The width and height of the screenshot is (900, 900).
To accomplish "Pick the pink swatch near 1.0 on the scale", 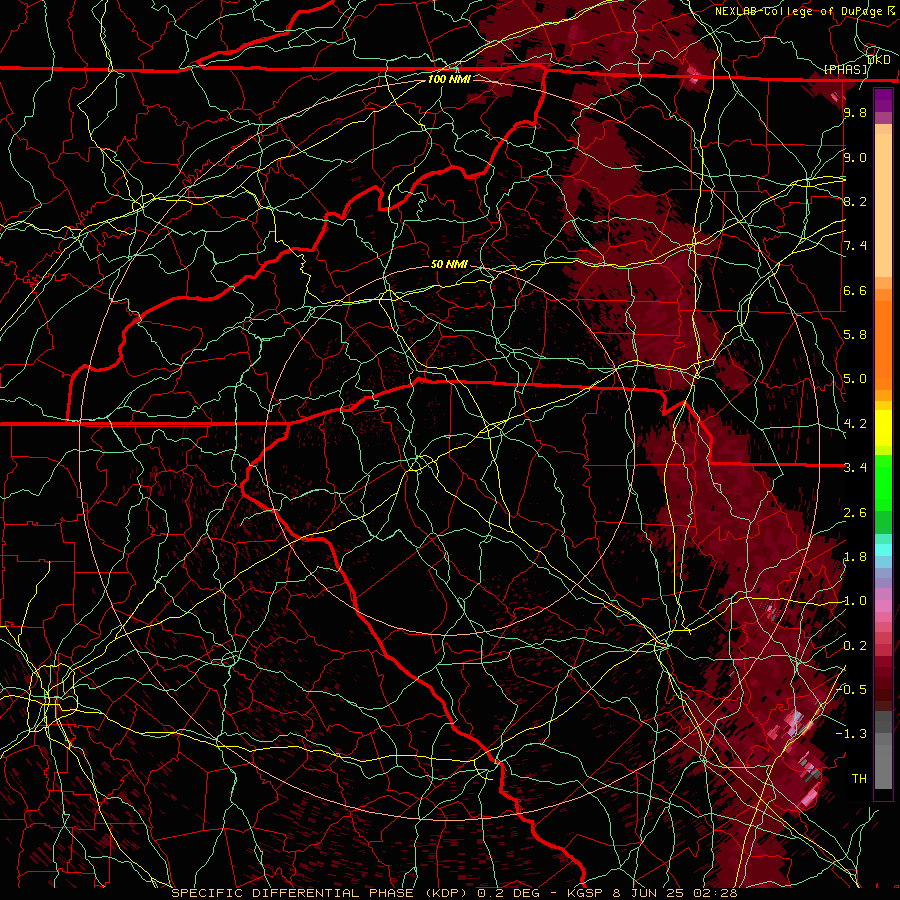I will point(883,605).
